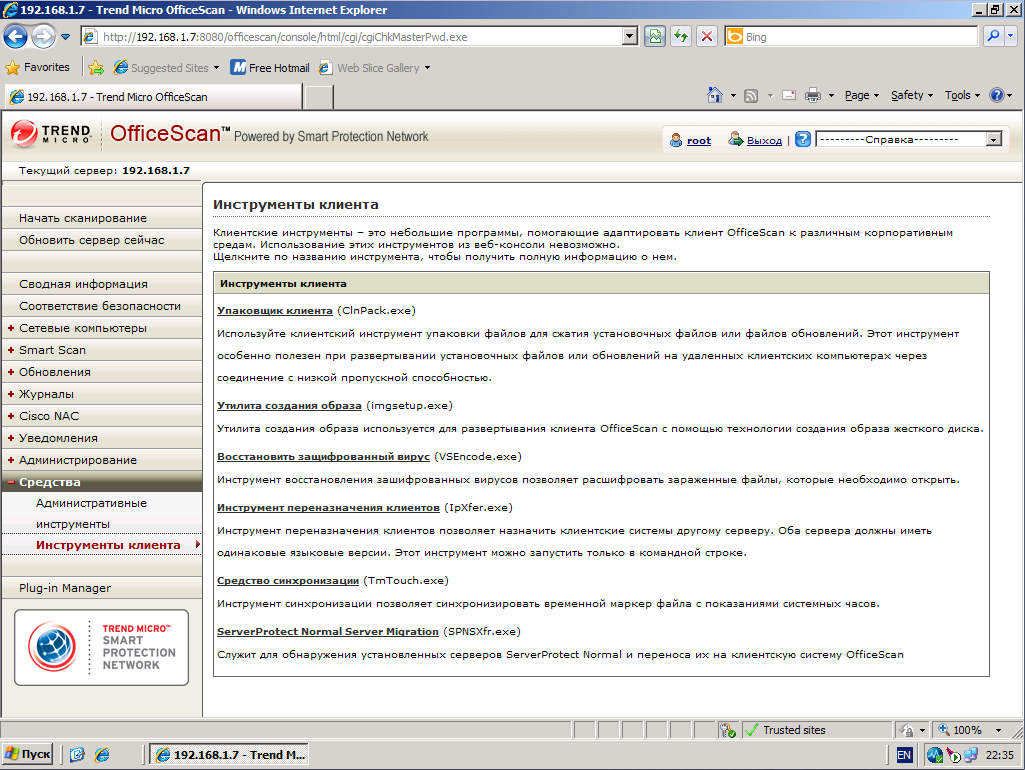Select the 192.168.1.7 Trend Micro OfficeScan tab

(x=154, y=97)
